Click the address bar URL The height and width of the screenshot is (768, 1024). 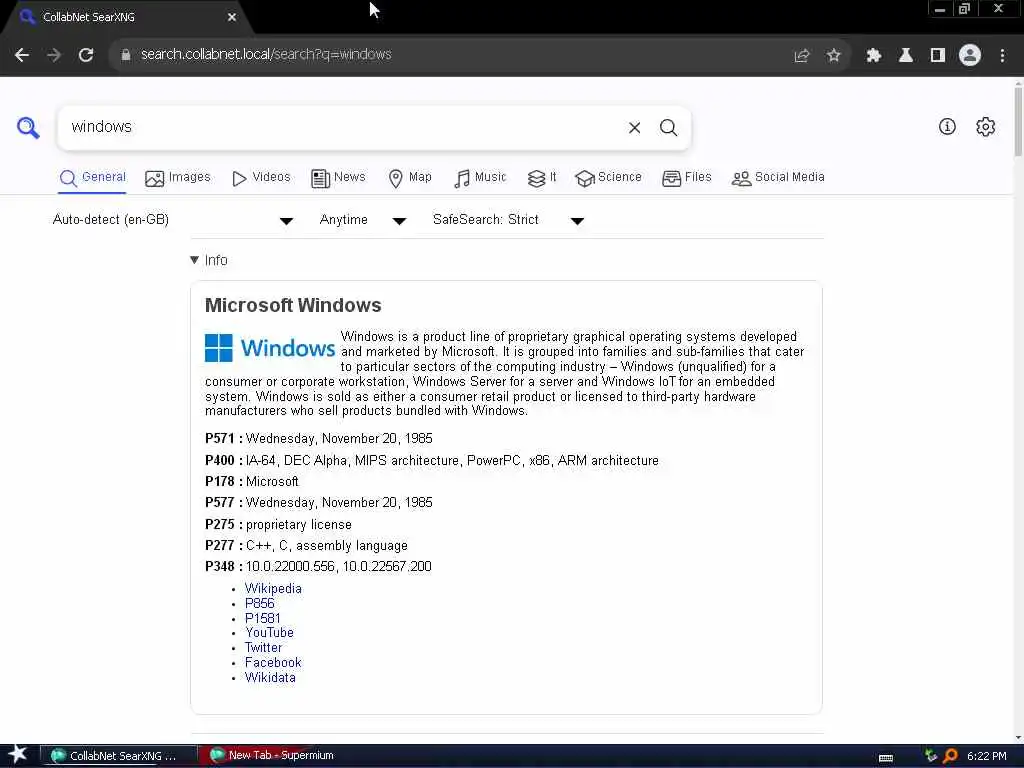(266, 55)
